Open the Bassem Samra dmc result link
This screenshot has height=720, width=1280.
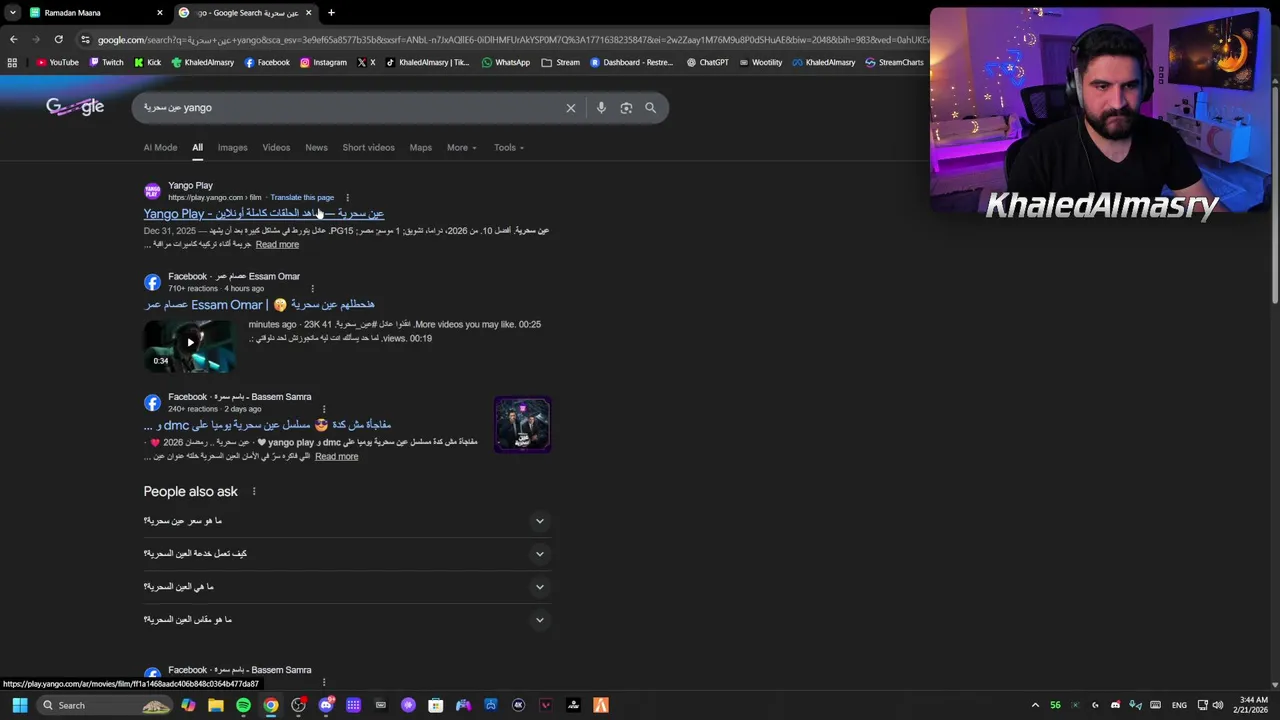click(267, 425)
